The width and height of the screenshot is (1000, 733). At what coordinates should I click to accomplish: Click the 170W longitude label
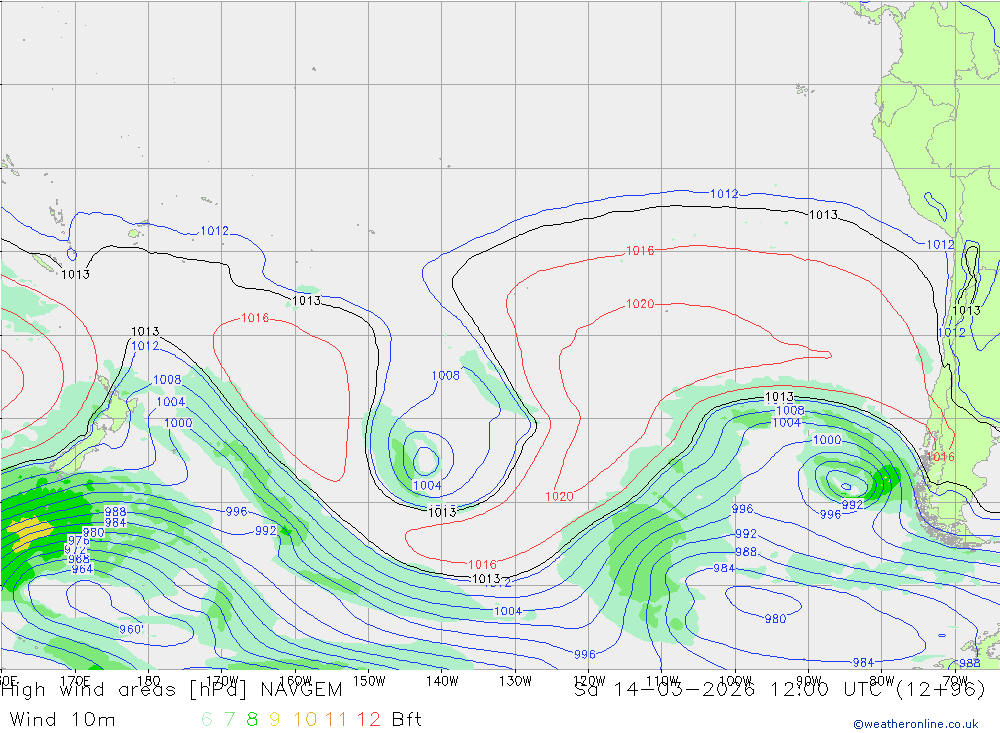[223, 681]
